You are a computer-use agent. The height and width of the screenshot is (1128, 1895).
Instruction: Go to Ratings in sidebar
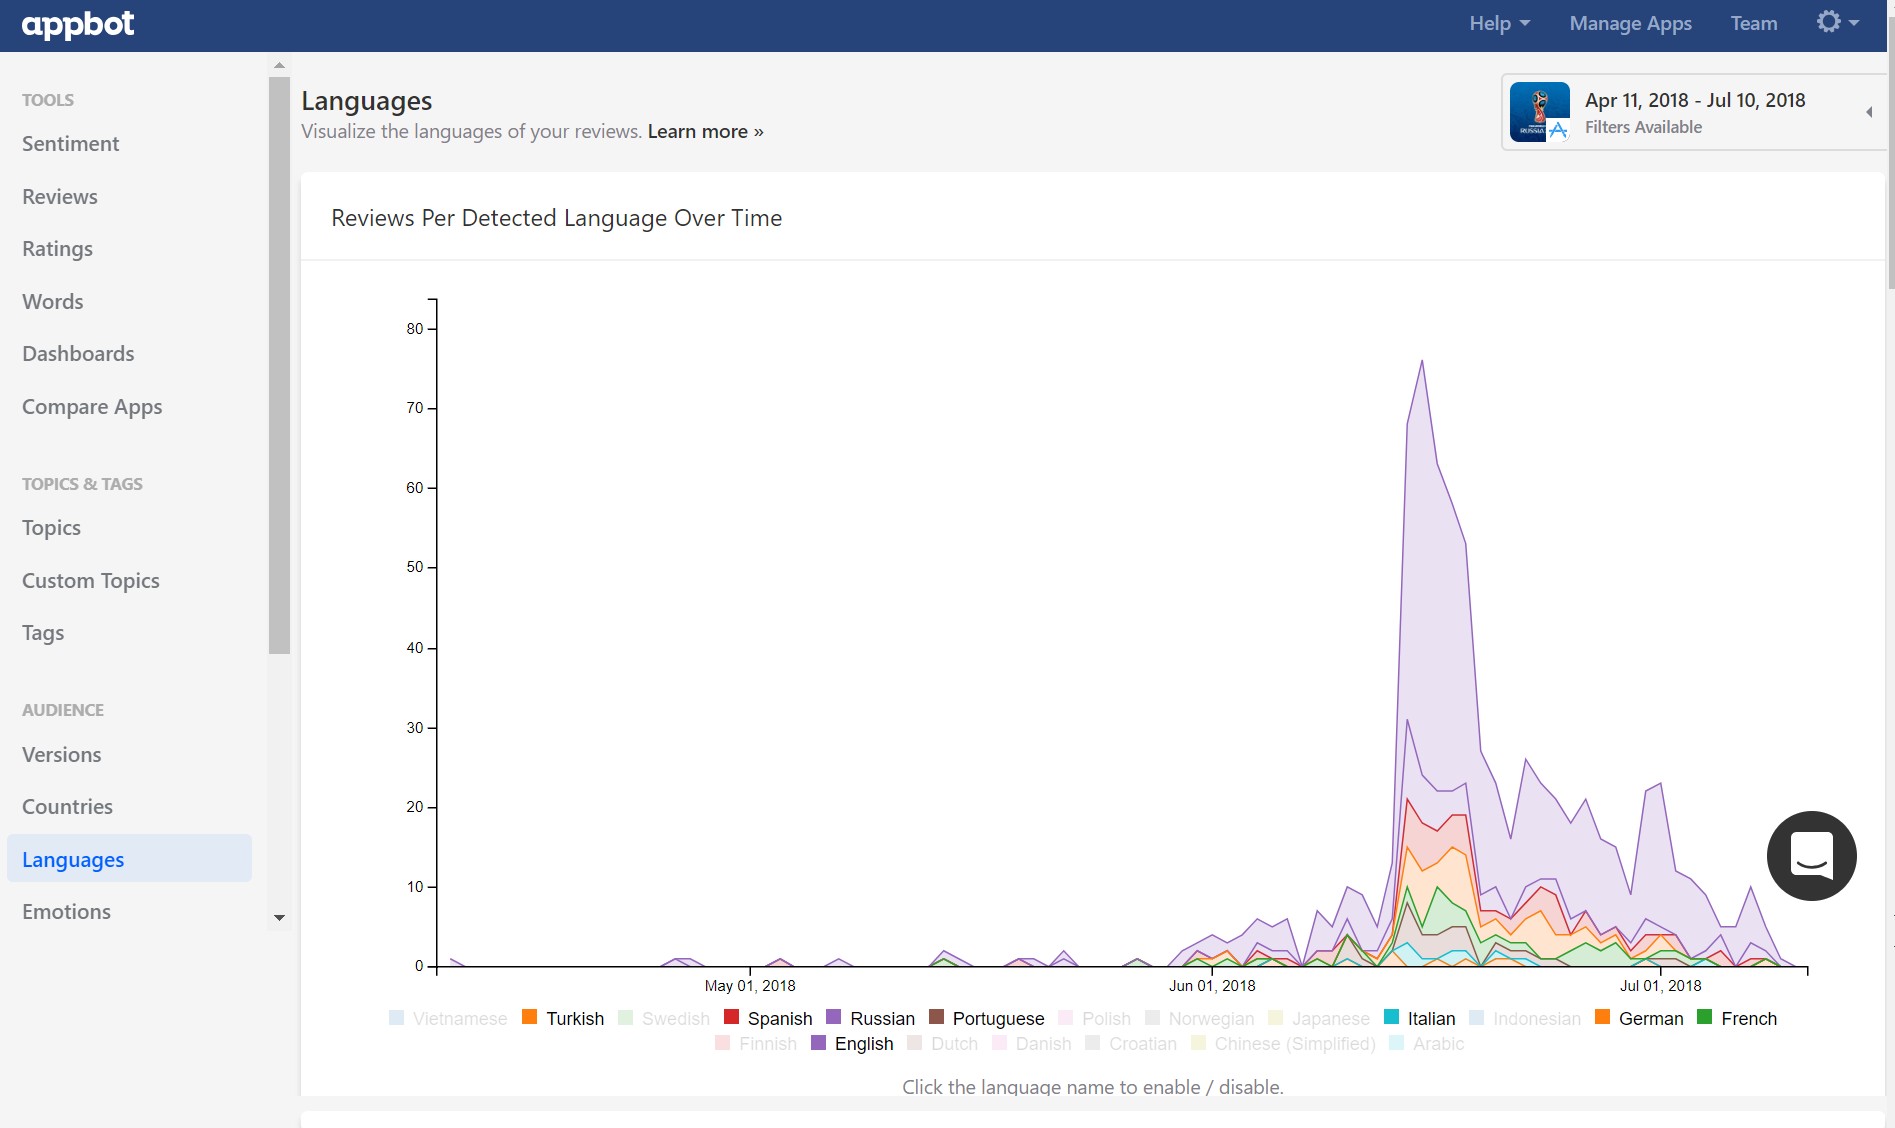[57, 249]
